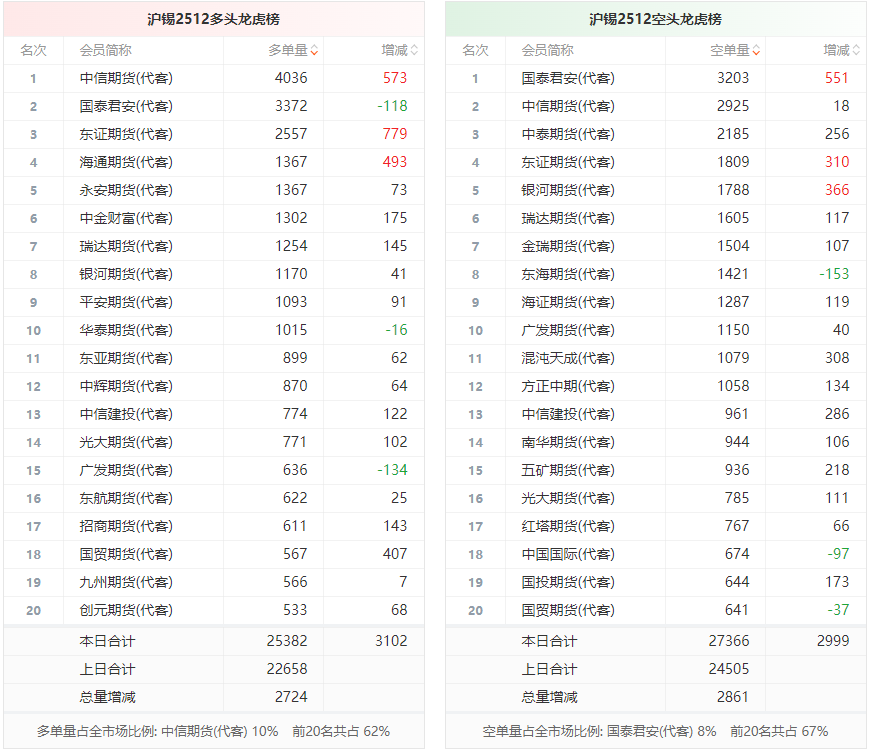Select 创元期货(代客) row
The width and height of the screenshot is (870, 753).
click(x=214, y=610)
